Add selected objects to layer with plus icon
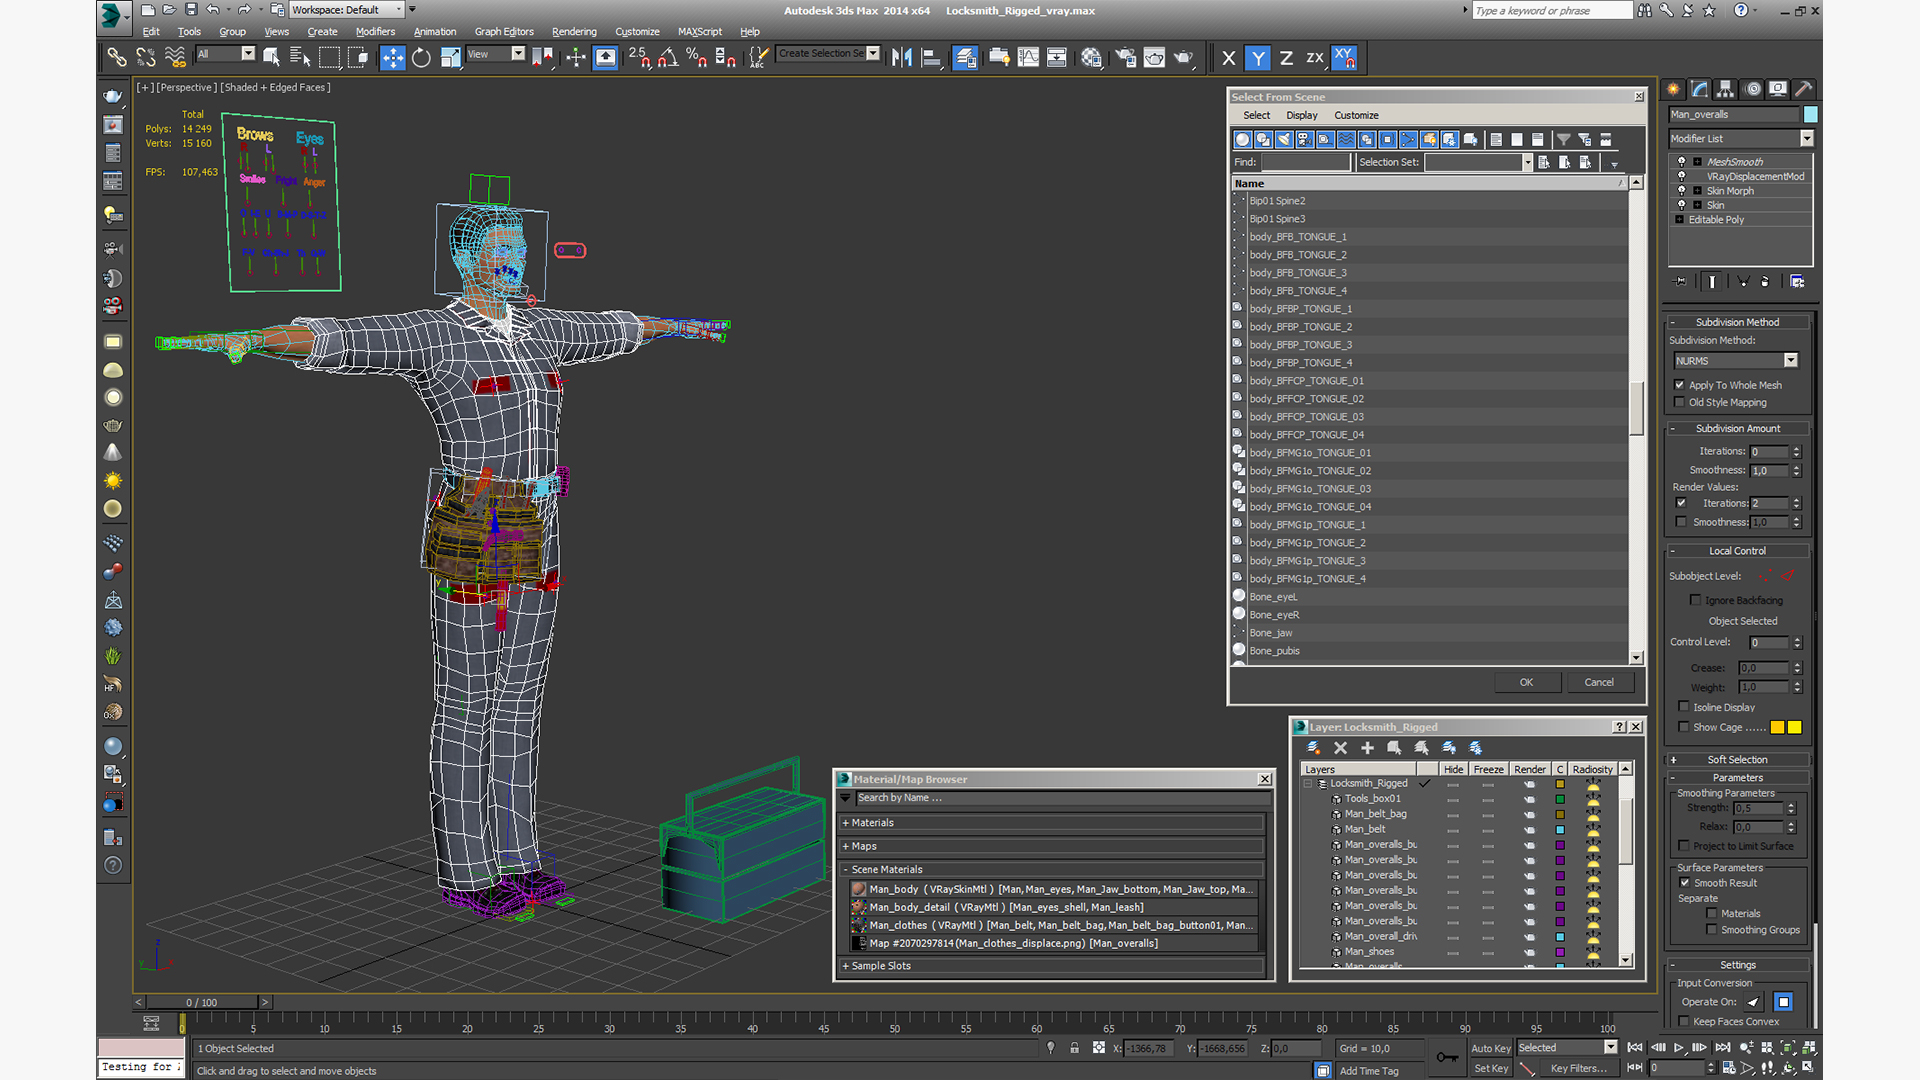1920x1080 pixels. pos(1367,748)
